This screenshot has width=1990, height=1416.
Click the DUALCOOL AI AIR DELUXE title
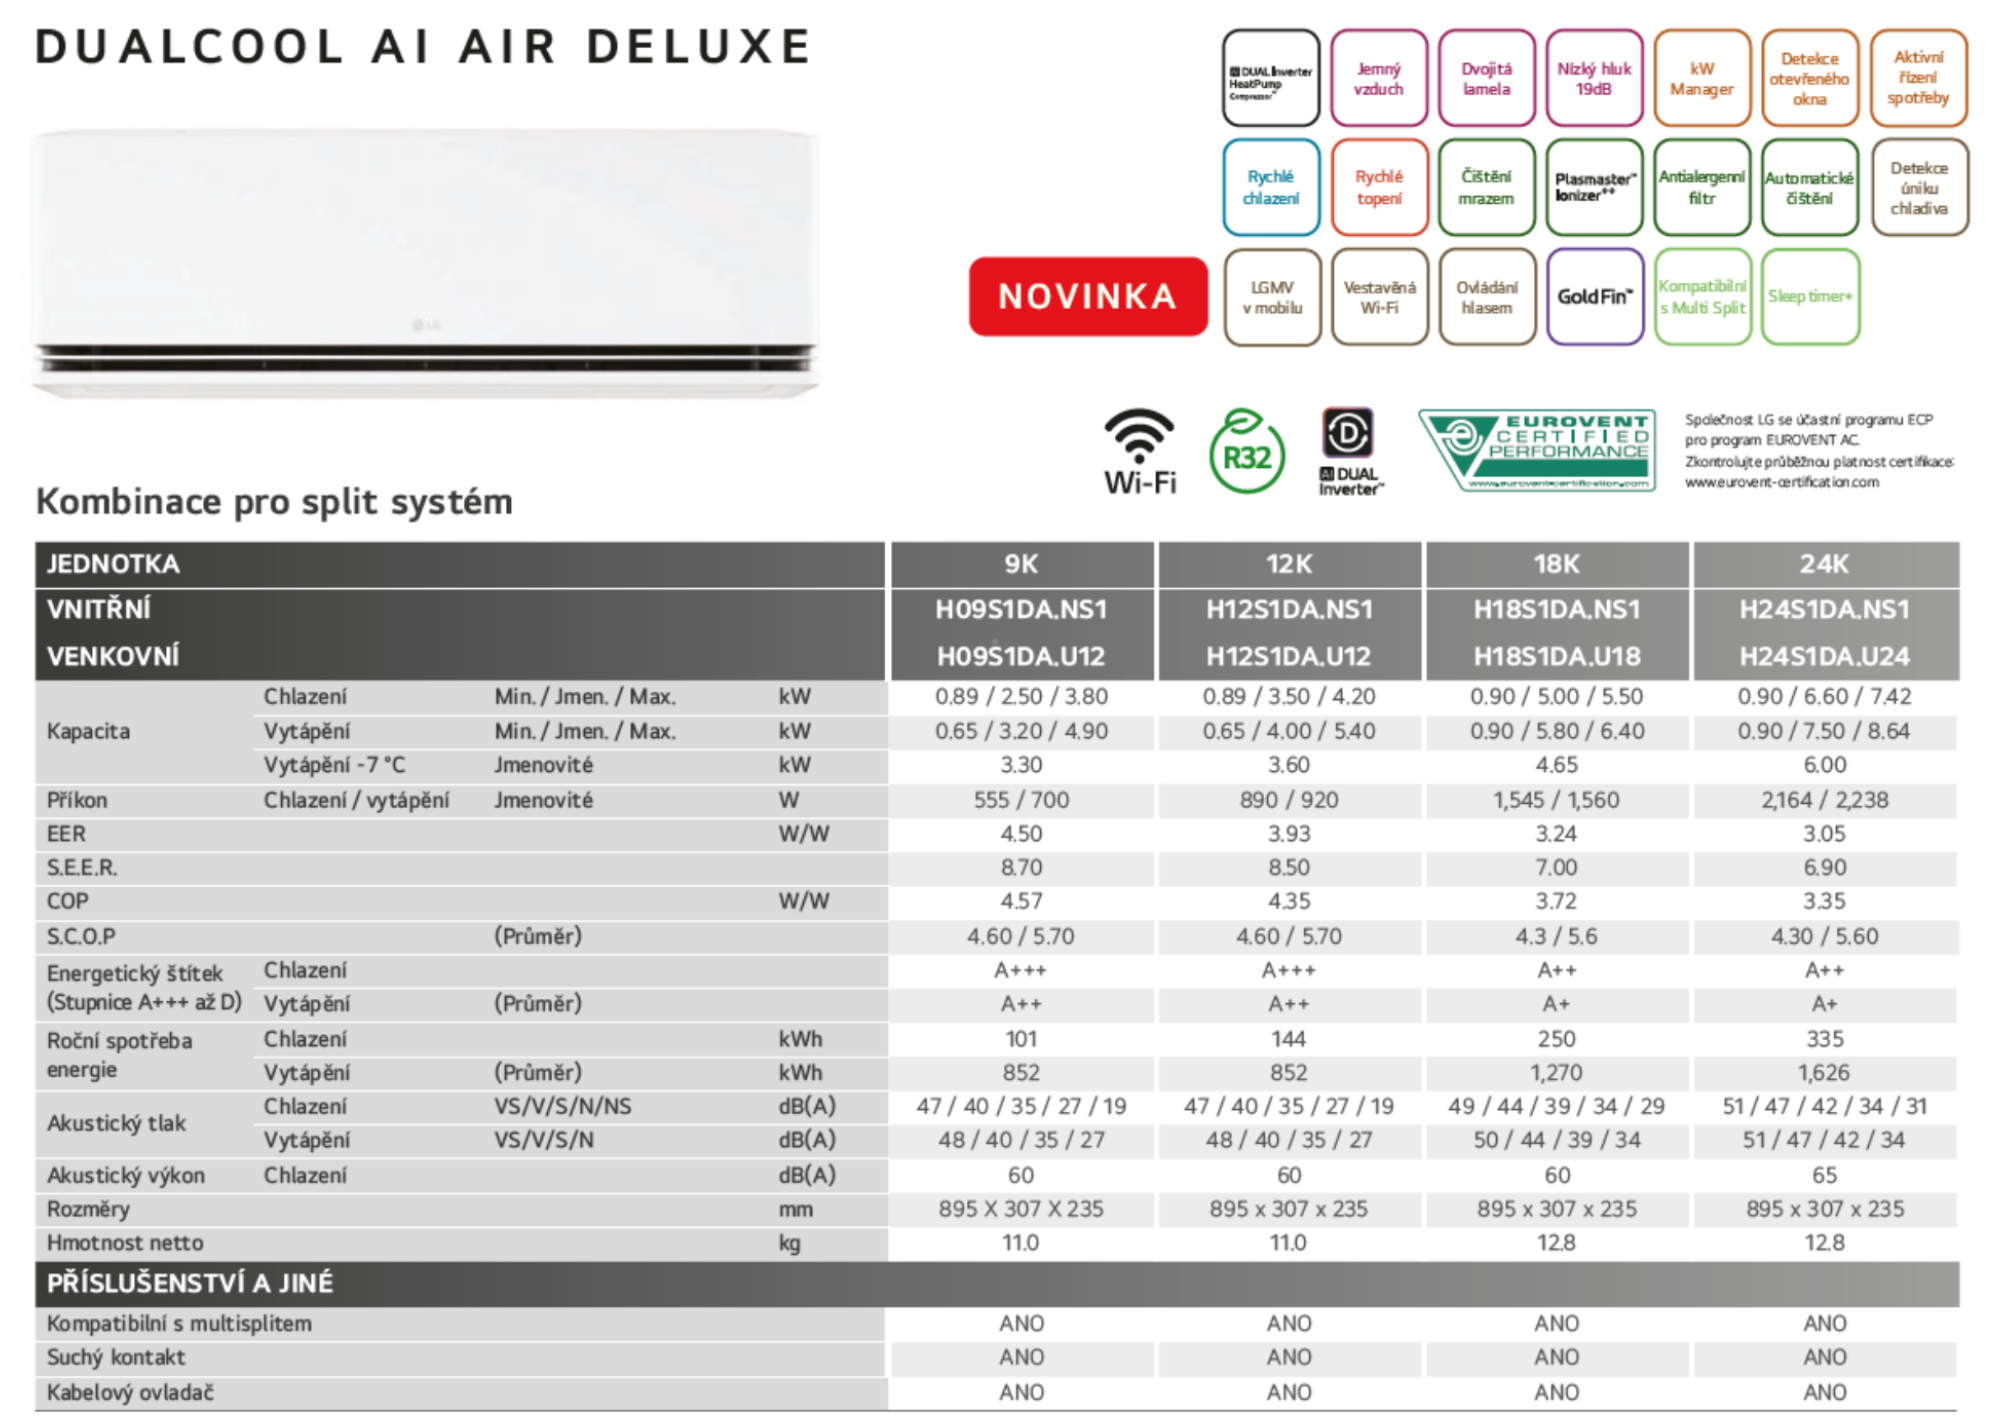(x=423, y=47)
